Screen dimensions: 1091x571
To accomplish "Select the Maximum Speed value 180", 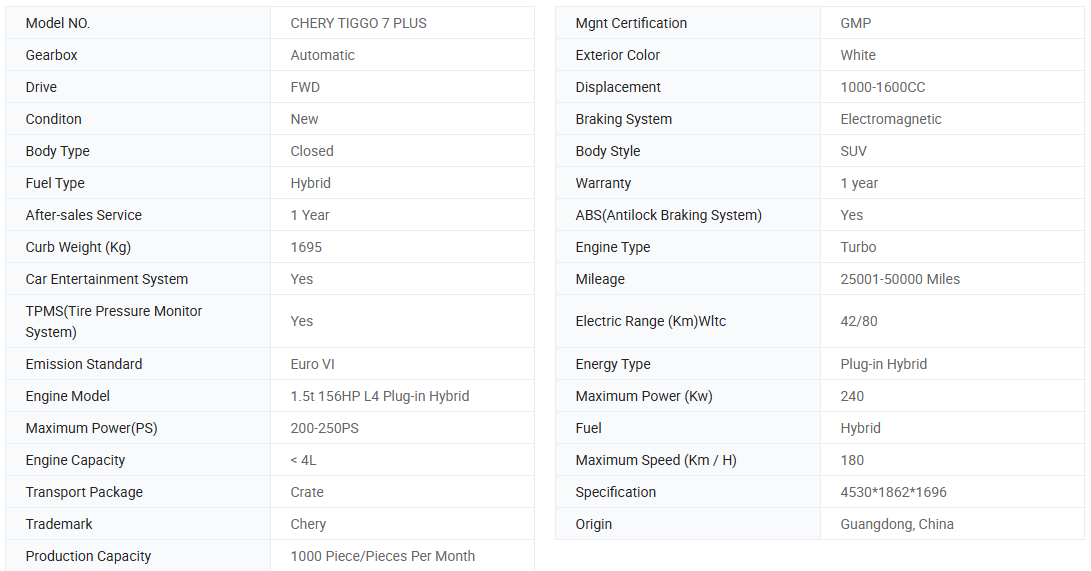I will [852, 460].
